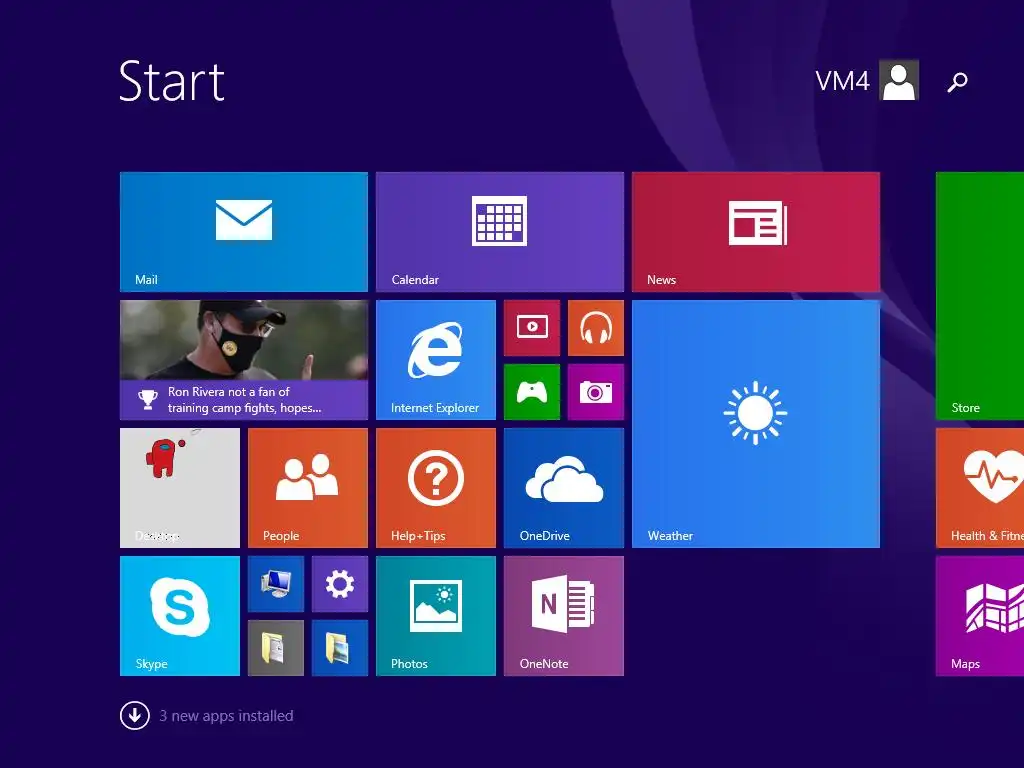The height and width of the screenshot is (768, 1024).
Task: Open the Camera small tile
Action: coord(596,392)
